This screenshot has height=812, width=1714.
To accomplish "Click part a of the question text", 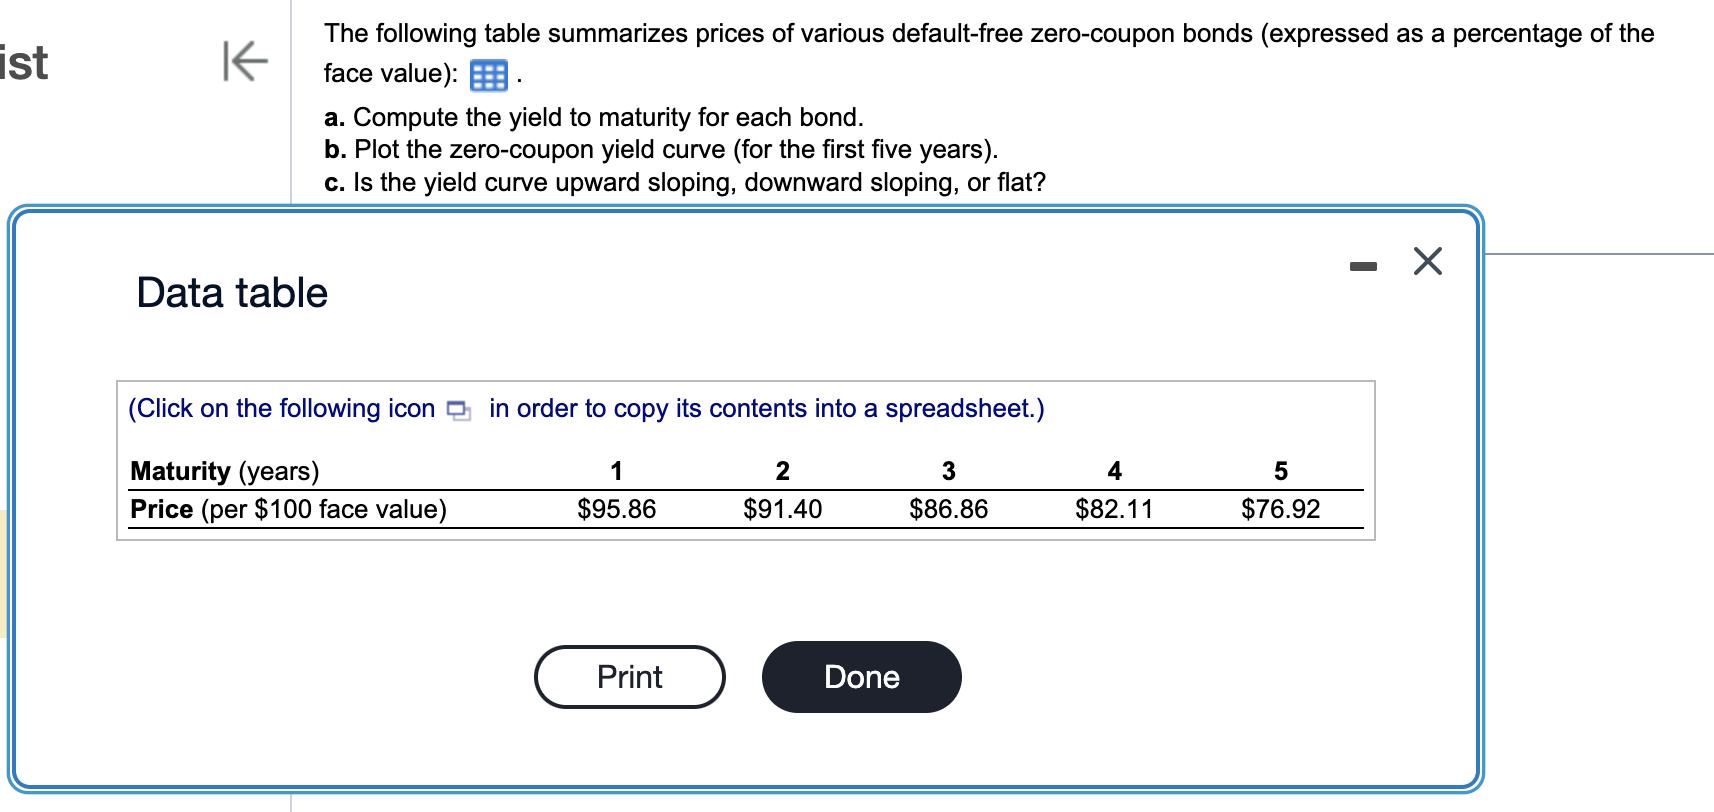I will [594, 117].
